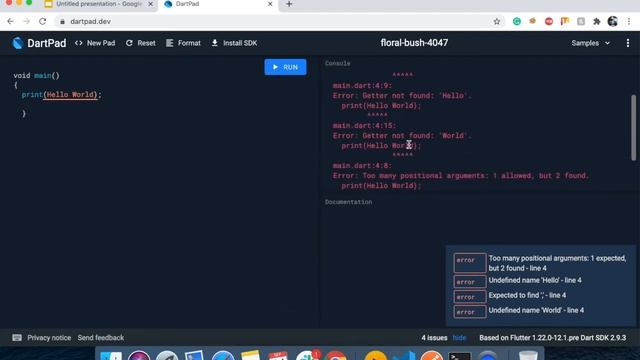
Task: Select 'Expected to find' issue
Action: click(510, 295)
